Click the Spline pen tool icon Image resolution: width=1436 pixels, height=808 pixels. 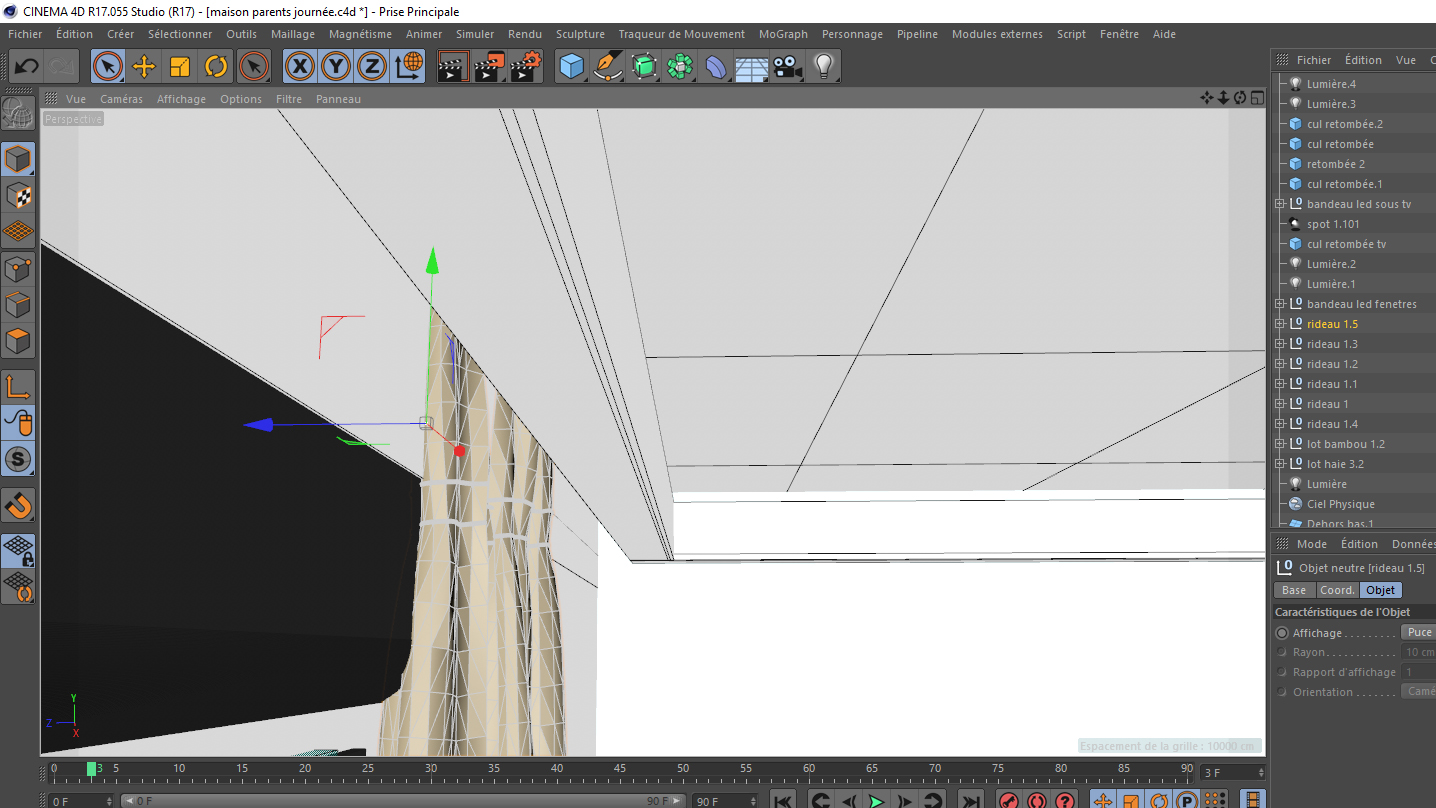tap(608, 67)
